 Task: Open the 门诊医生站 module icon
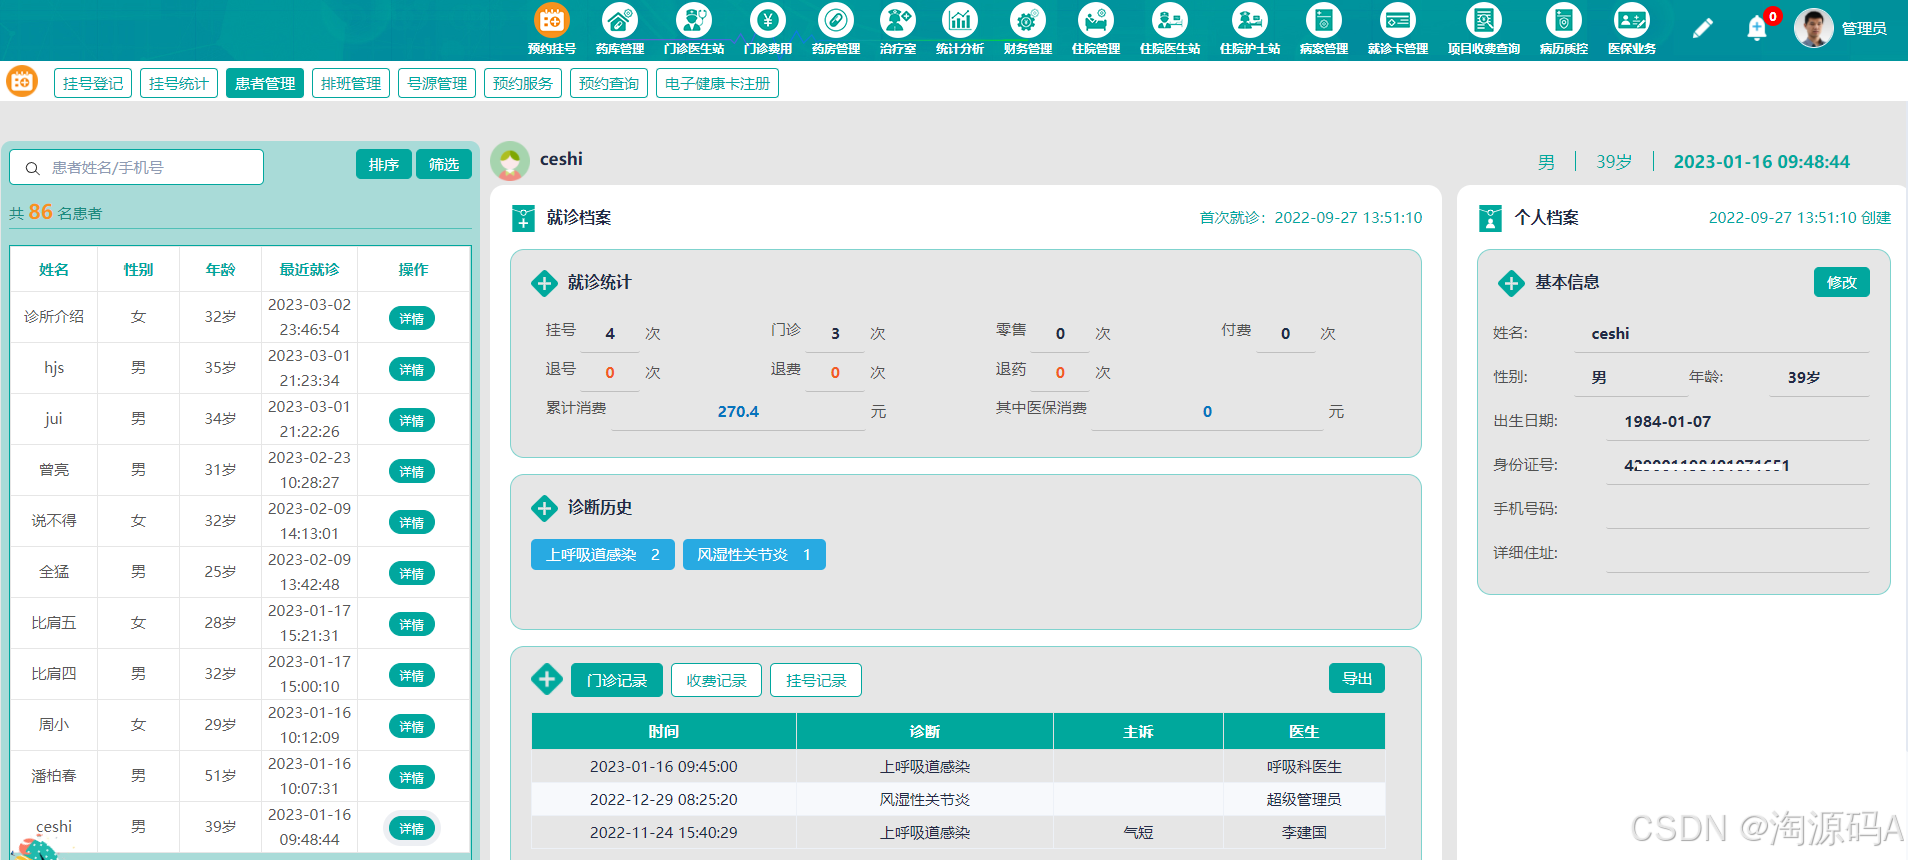[x=694, y=20]
